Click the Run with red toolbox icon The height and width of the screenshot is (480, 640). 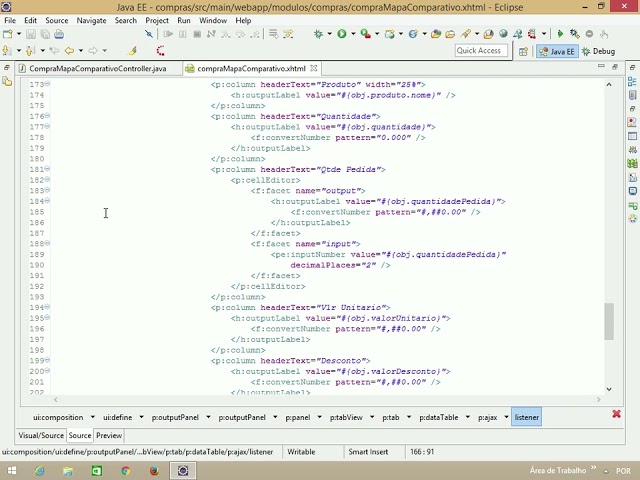(x=365, y=34)
